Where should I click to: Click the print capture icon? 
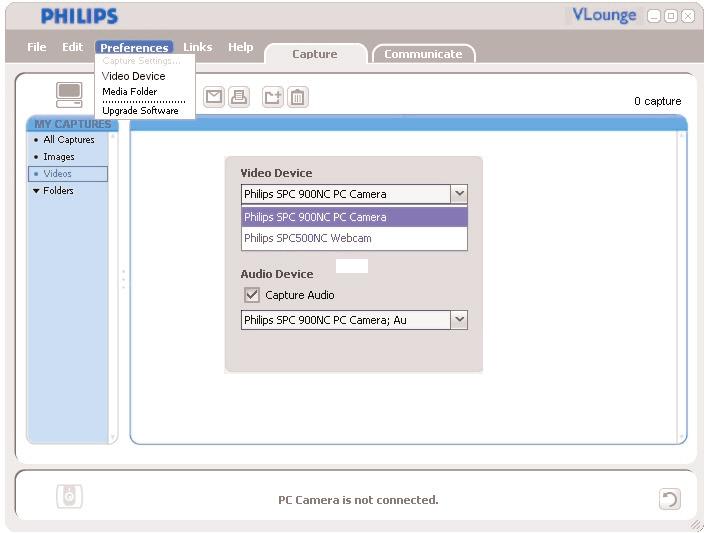click(x=239, y=97)
